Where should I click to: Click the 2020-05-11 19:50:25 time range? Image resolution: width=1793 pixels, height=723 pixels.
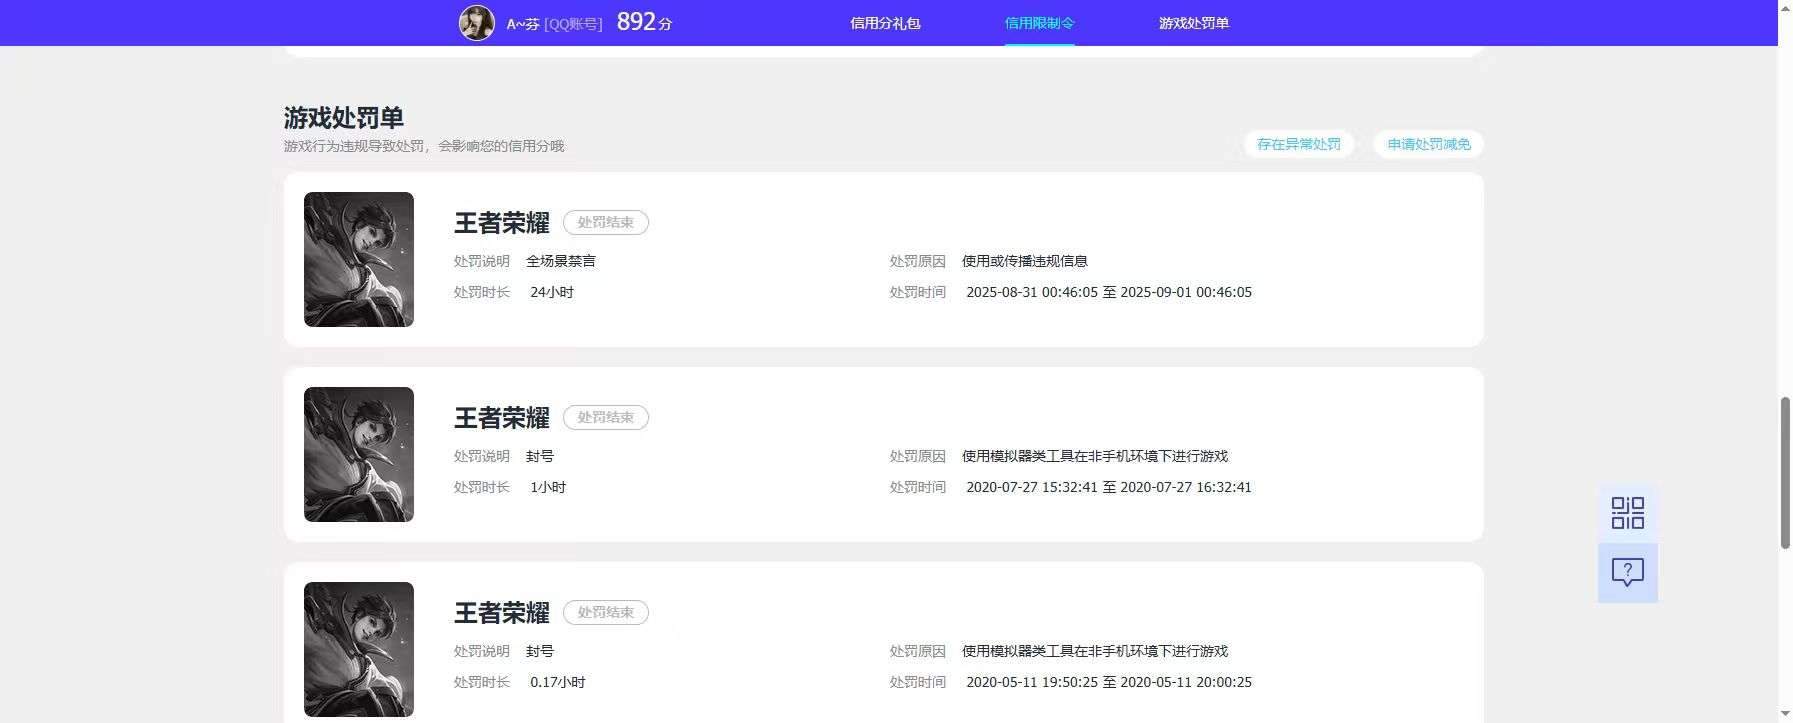click(1109, 682)
